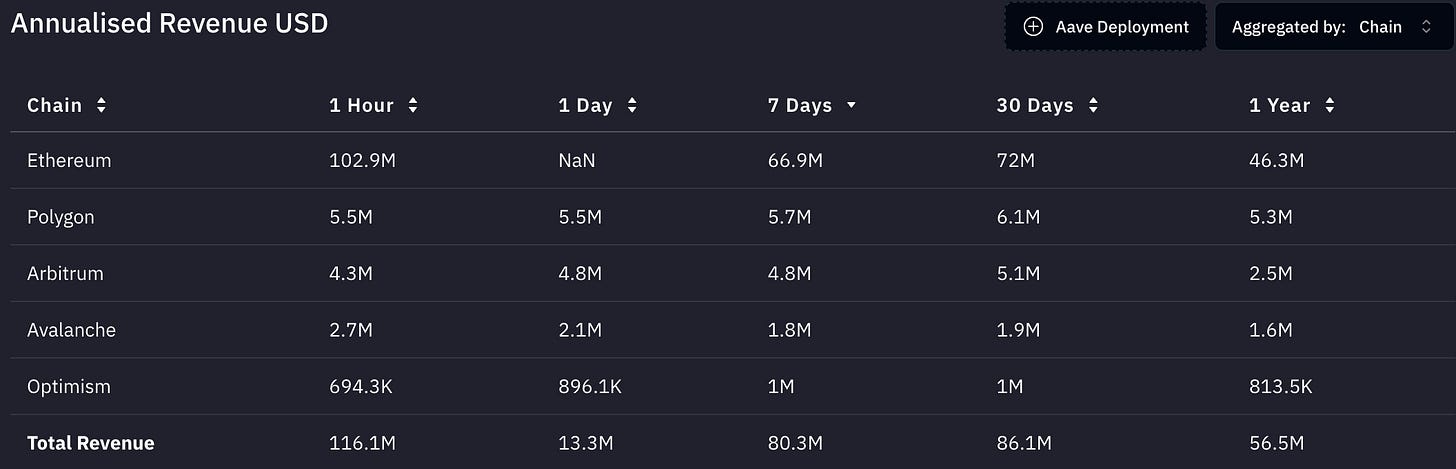Sort the table by 1 Day column
Screen dimensions: 1456x469
(x=597, y=105)
